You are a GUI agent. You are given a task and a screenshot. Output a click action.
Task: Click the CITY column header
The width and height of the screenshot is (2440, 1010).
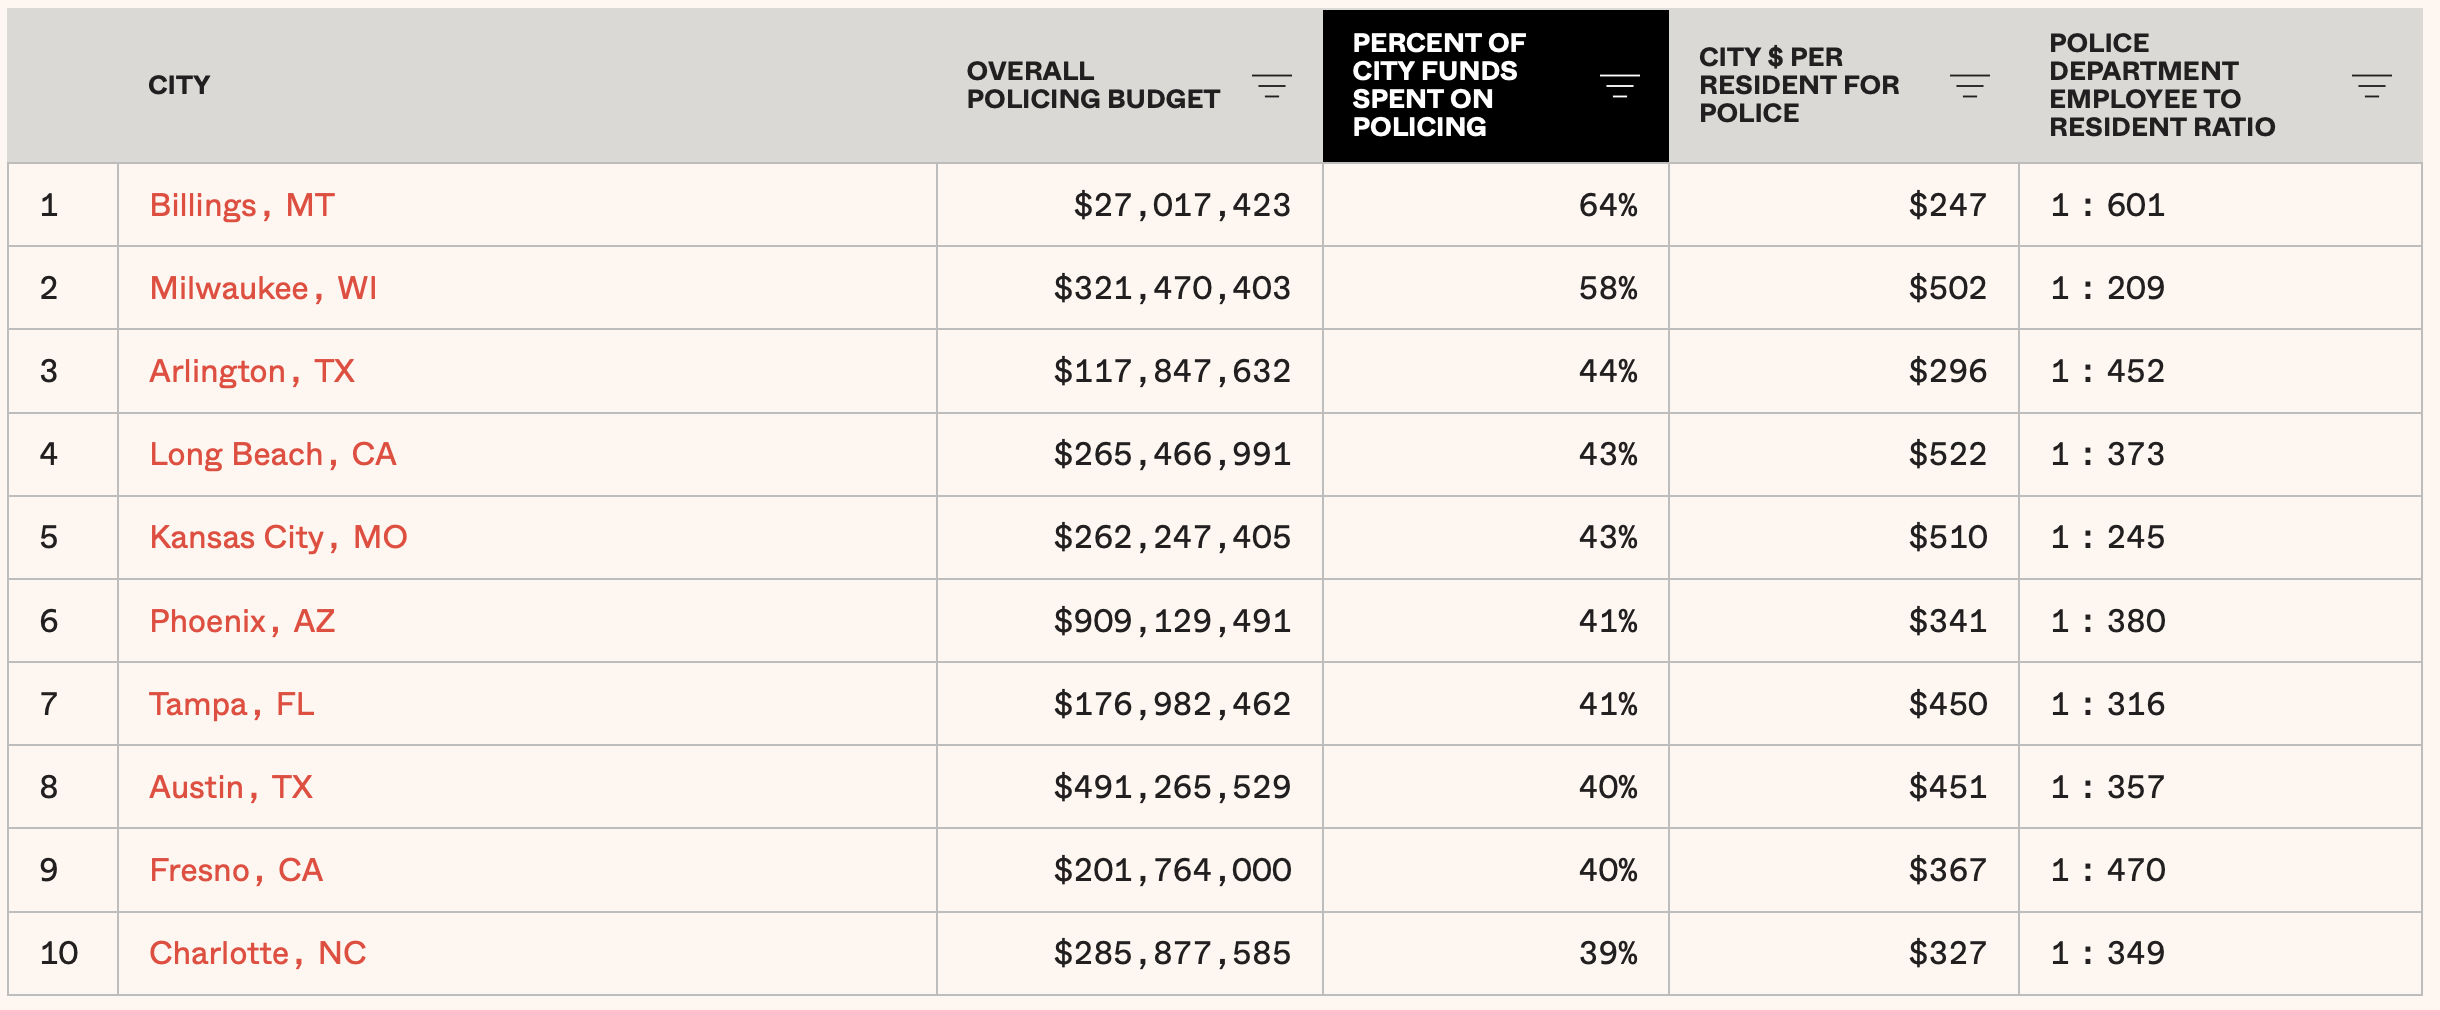coord(179,85)
